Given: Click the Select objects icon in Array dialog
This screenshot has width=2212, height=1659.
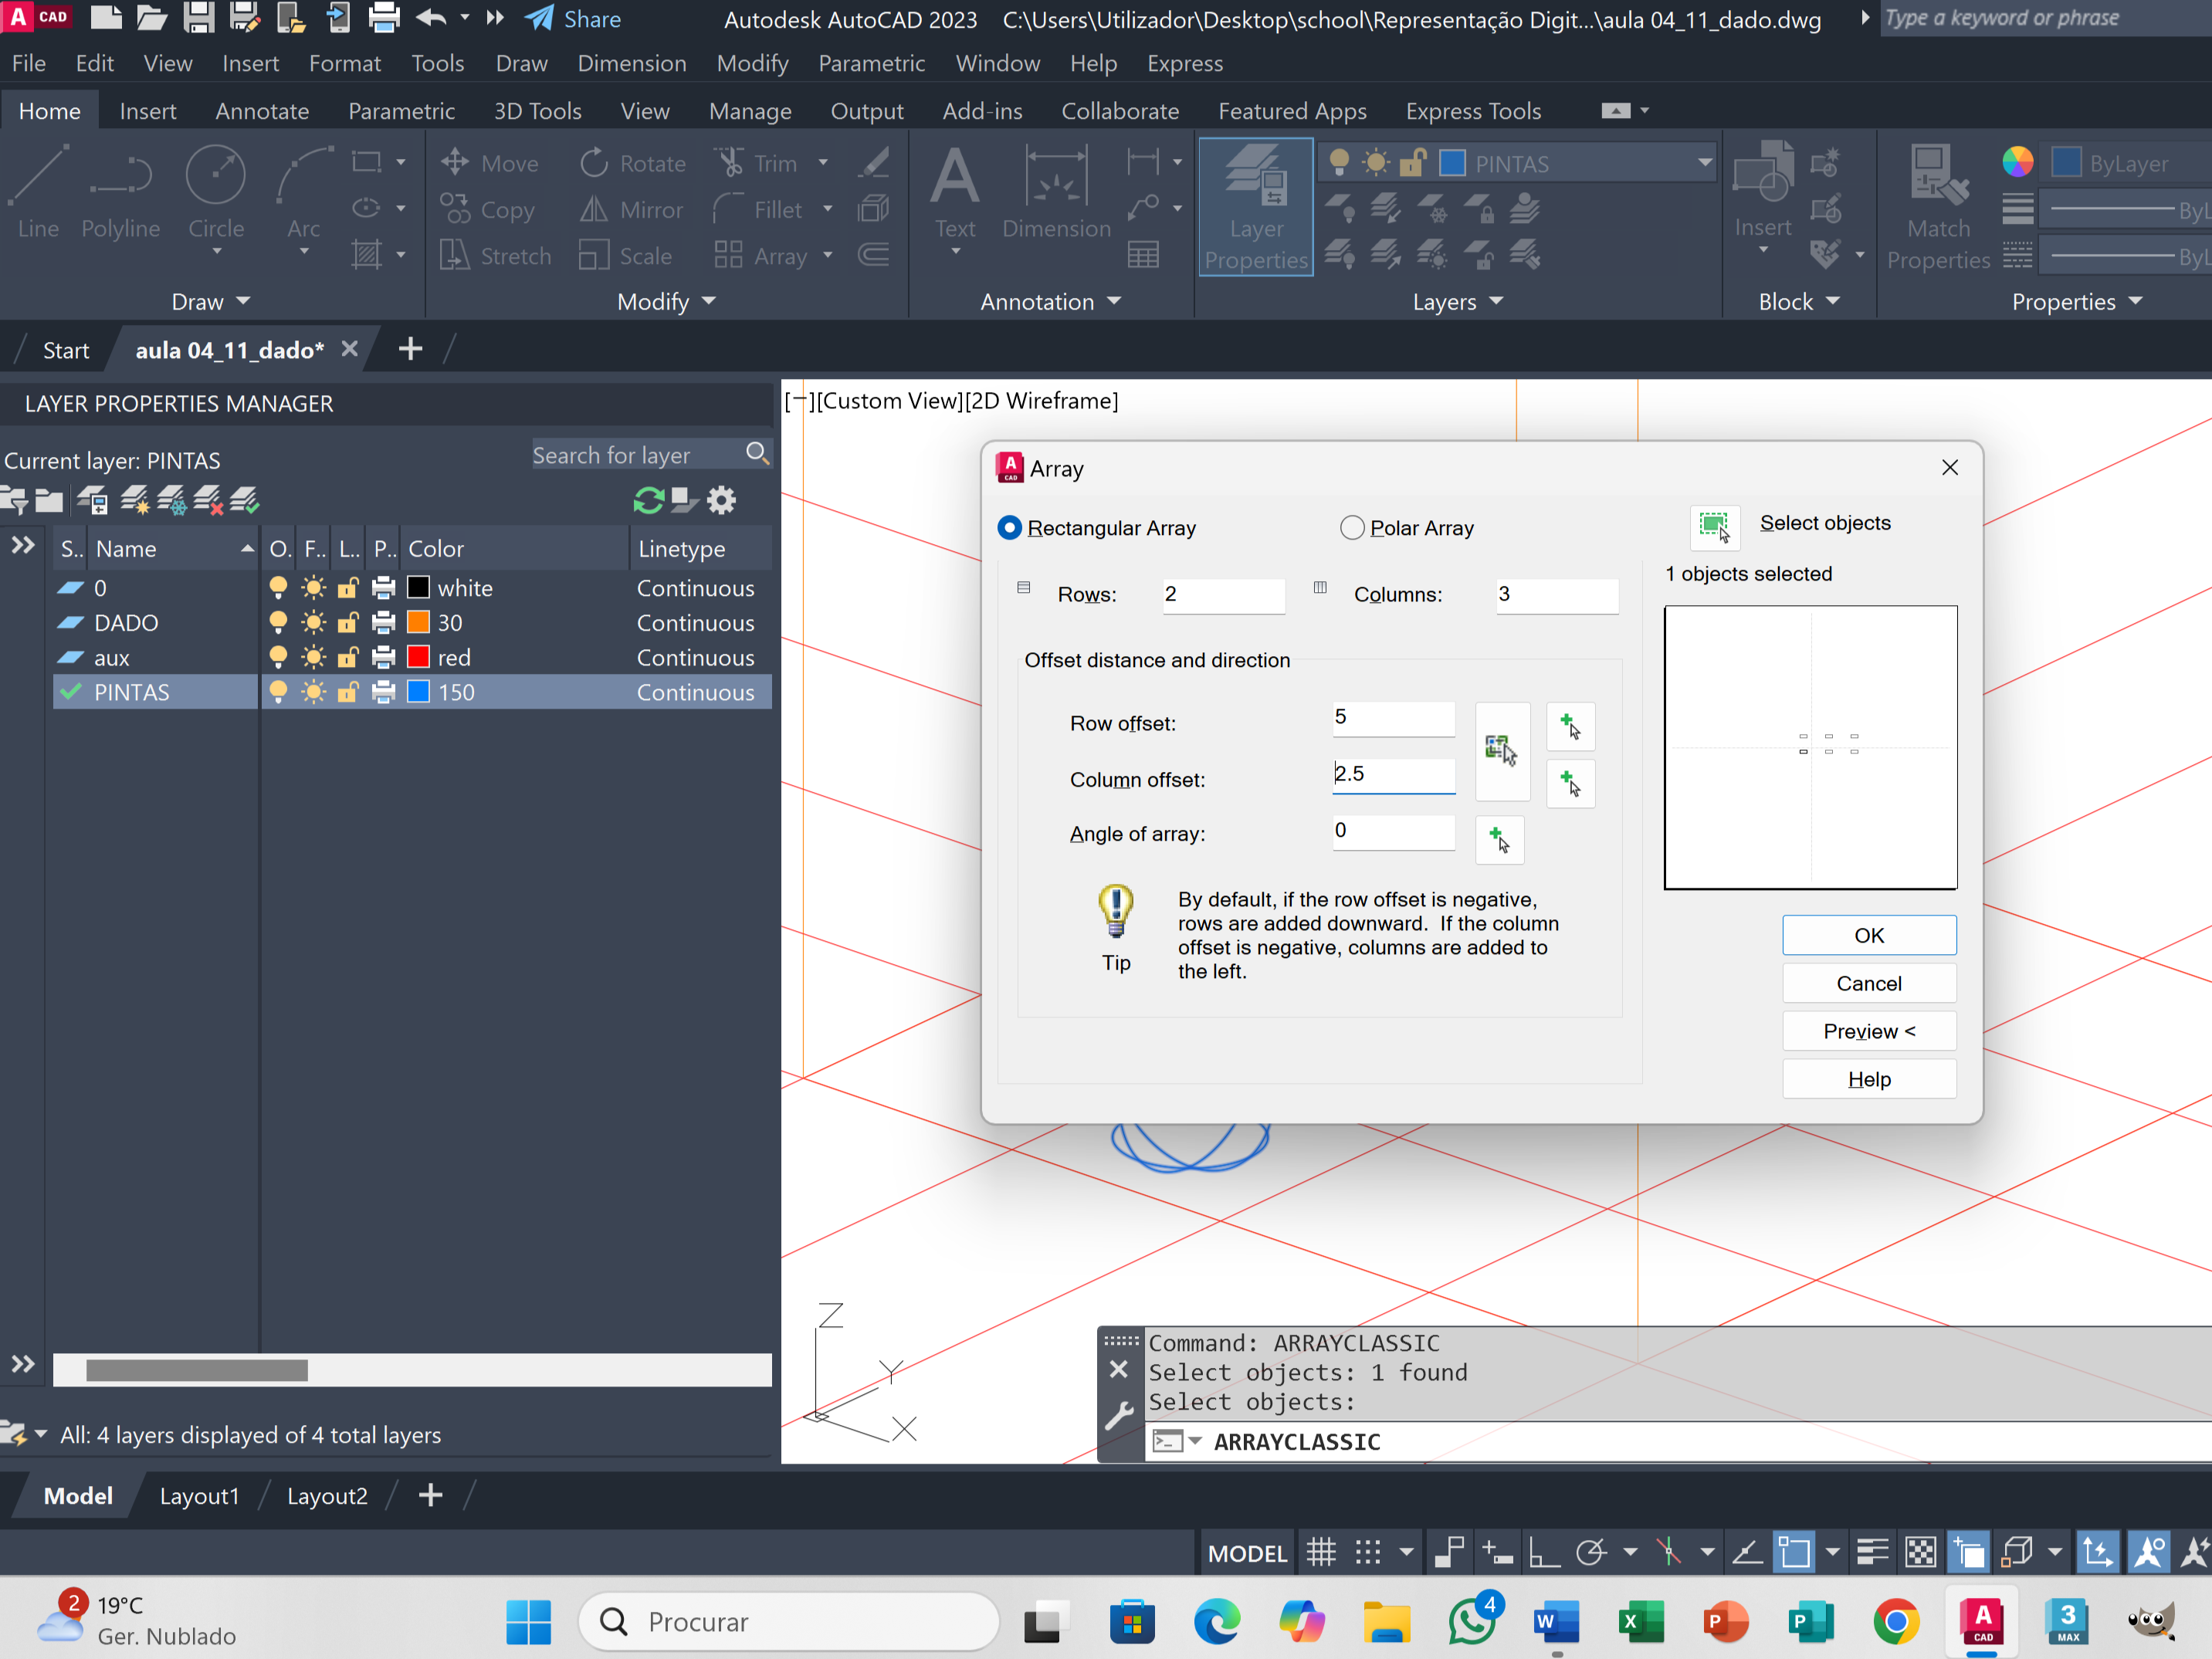Looking at the screenshot, I should coord(1714,526).
